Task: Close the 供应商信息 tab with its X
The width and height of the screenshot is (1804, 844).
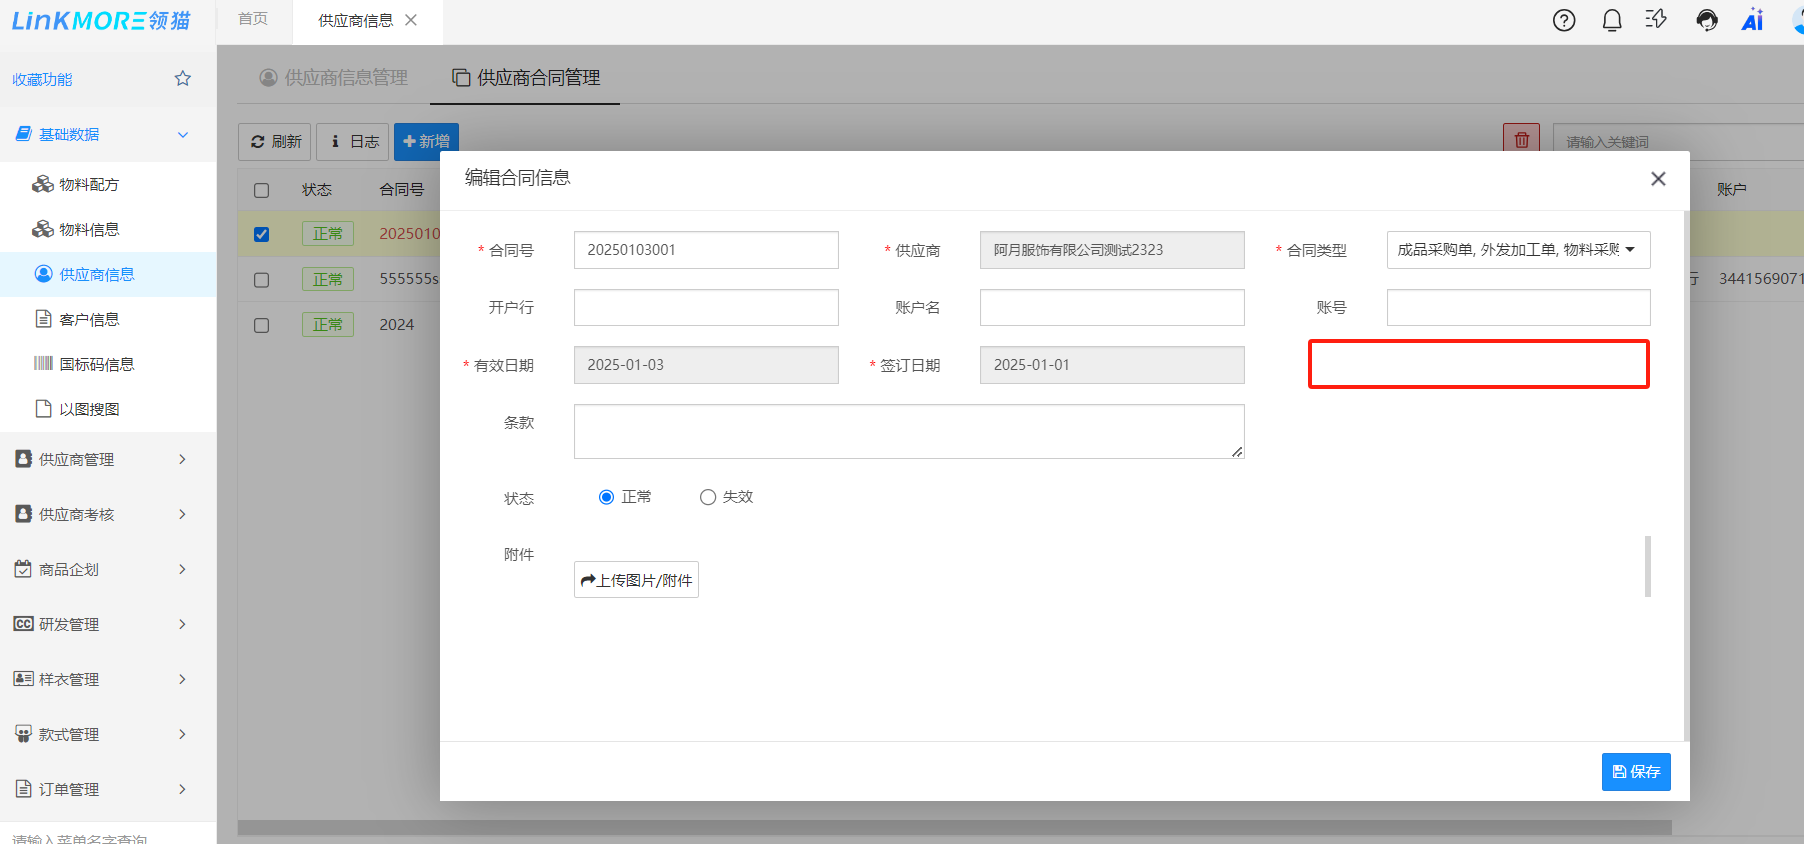Action: click(x=411, y=20)
